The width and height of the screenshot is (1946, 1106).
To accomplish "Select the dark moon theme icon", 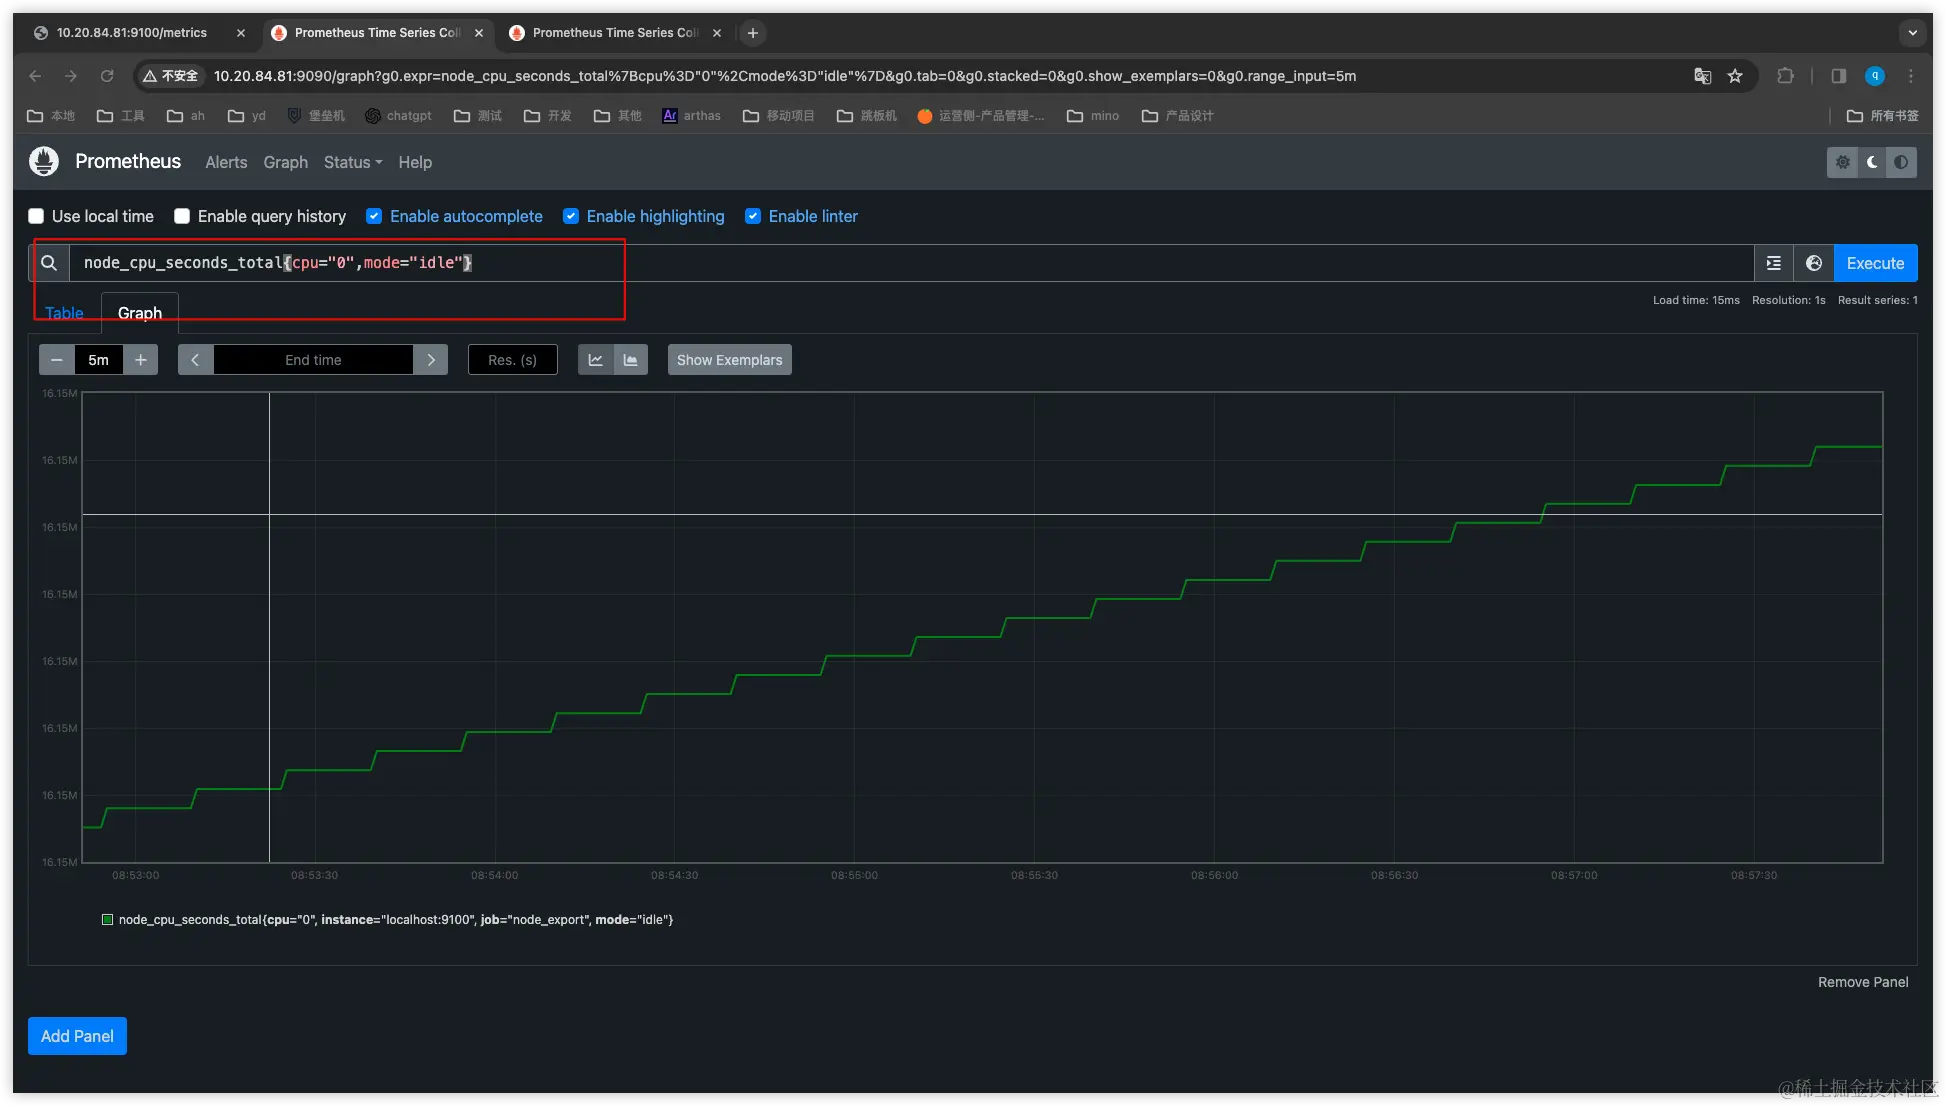I will point(1872,162).
